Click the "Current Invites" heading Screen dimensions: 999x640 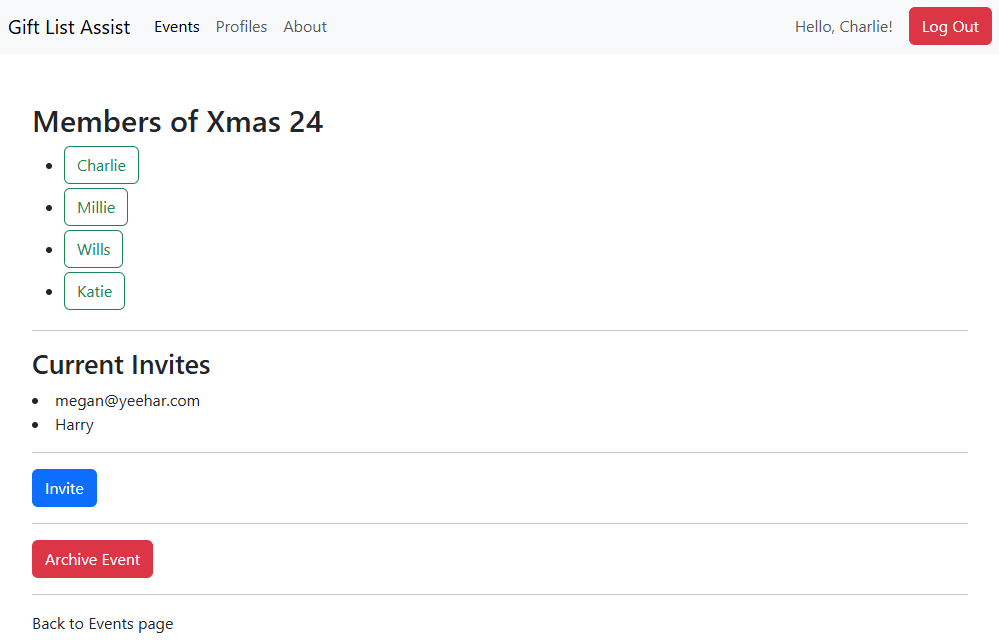pos(121,365)
